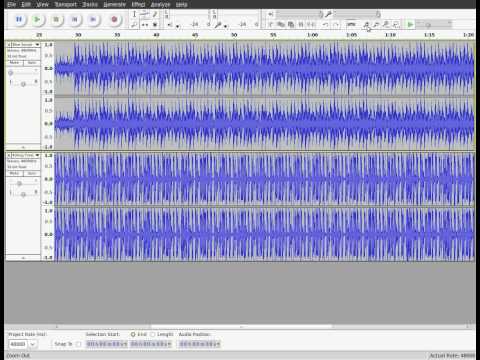Image resolution: width=480 pixels, height=360 pixels.
Task: Click the Pause transport button
Action: 19,20
